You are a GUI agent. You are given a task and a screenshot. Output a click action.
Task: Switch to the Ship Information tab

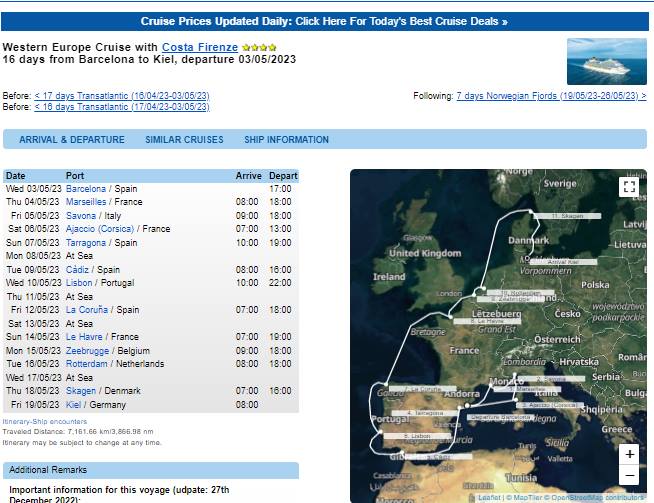point(286,140)
